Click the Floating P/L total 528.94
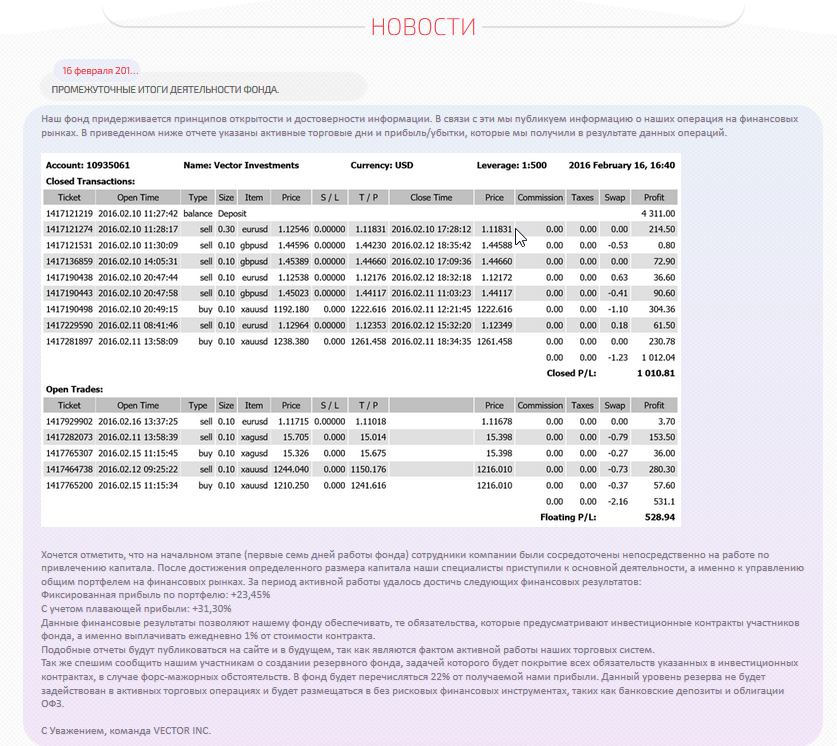 pyautogui.click(x=657, y=517)
